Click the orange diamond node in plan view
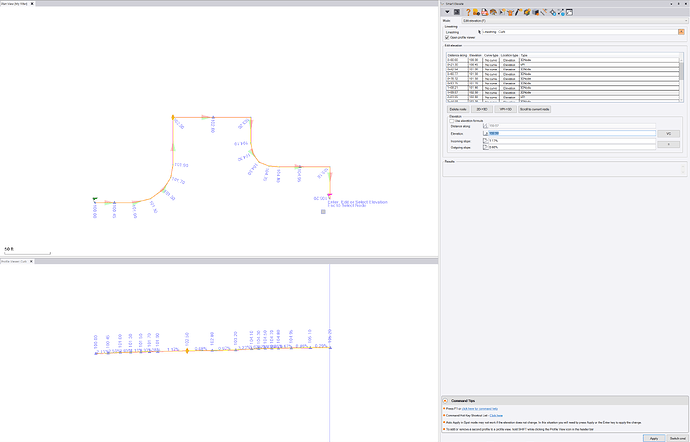 pyautogui.click(x=173, y=117)
